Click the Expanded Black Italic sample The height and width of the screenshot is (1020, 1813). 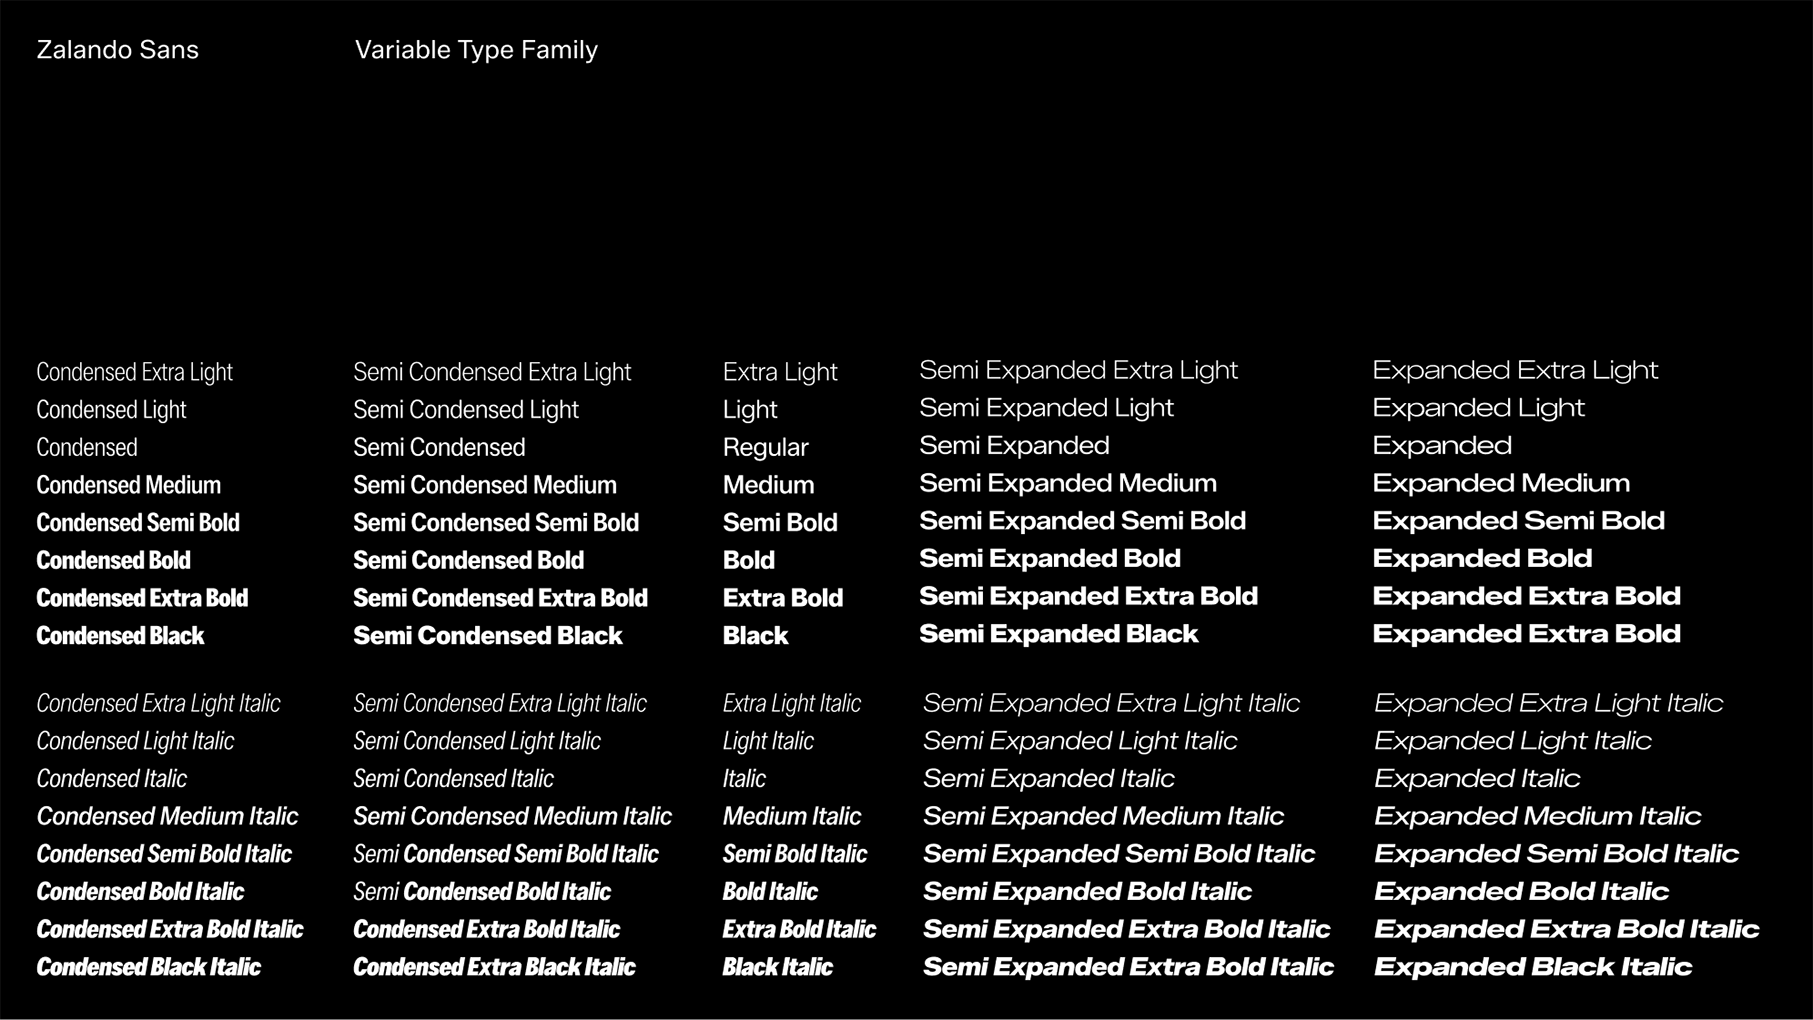pos(1532,967)
